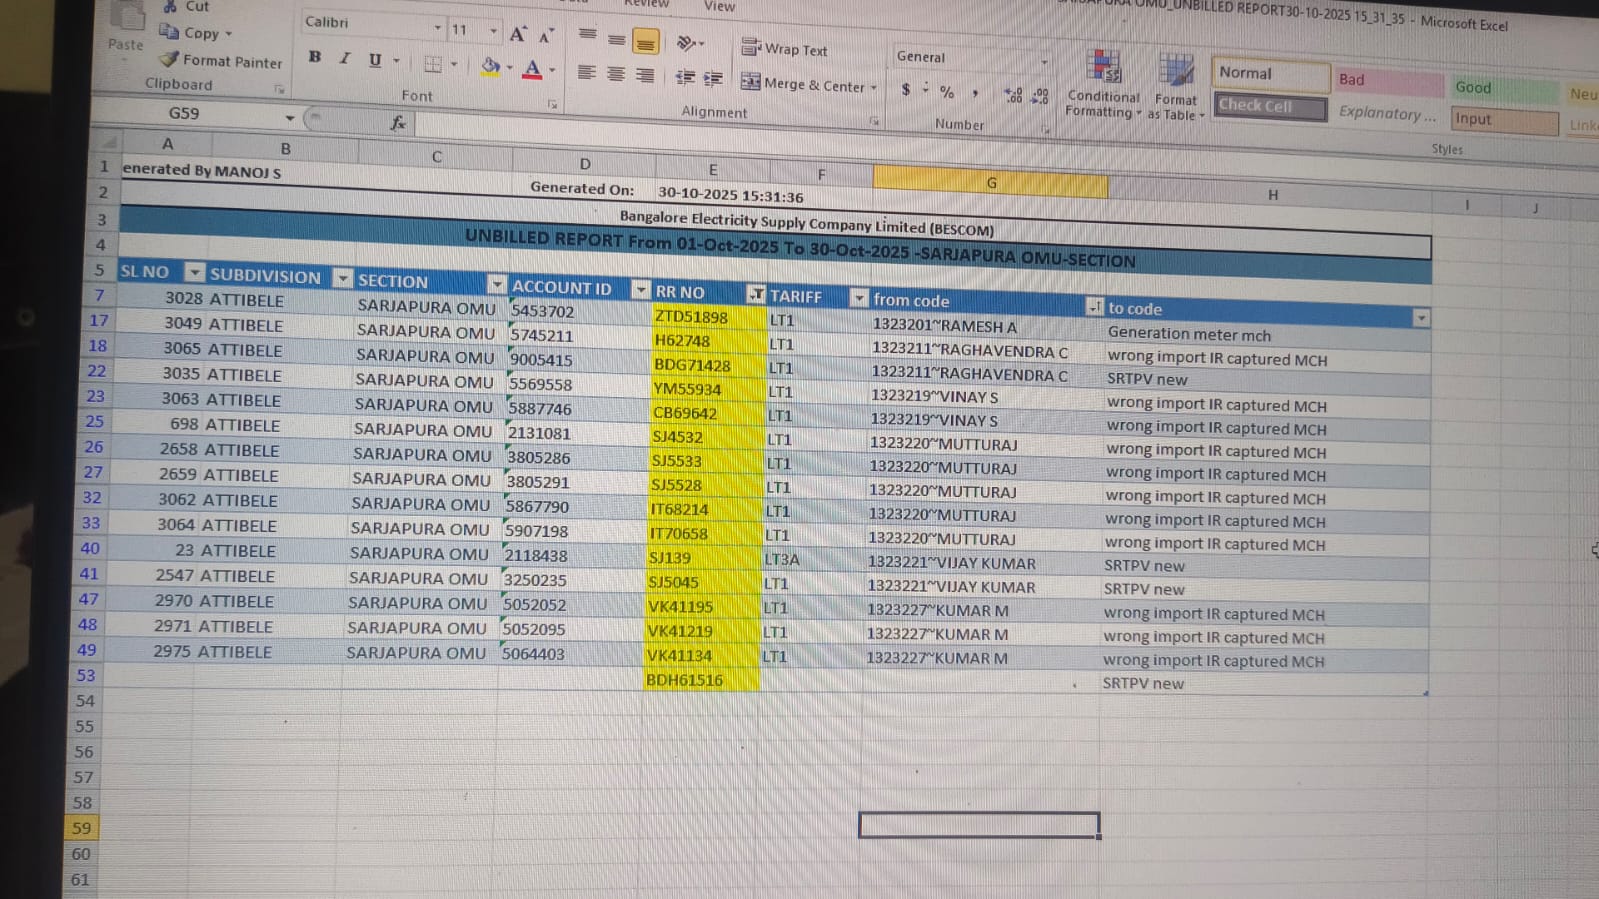Paste clipboard contents
1599x899 pixels.
(x=126, y=27)
